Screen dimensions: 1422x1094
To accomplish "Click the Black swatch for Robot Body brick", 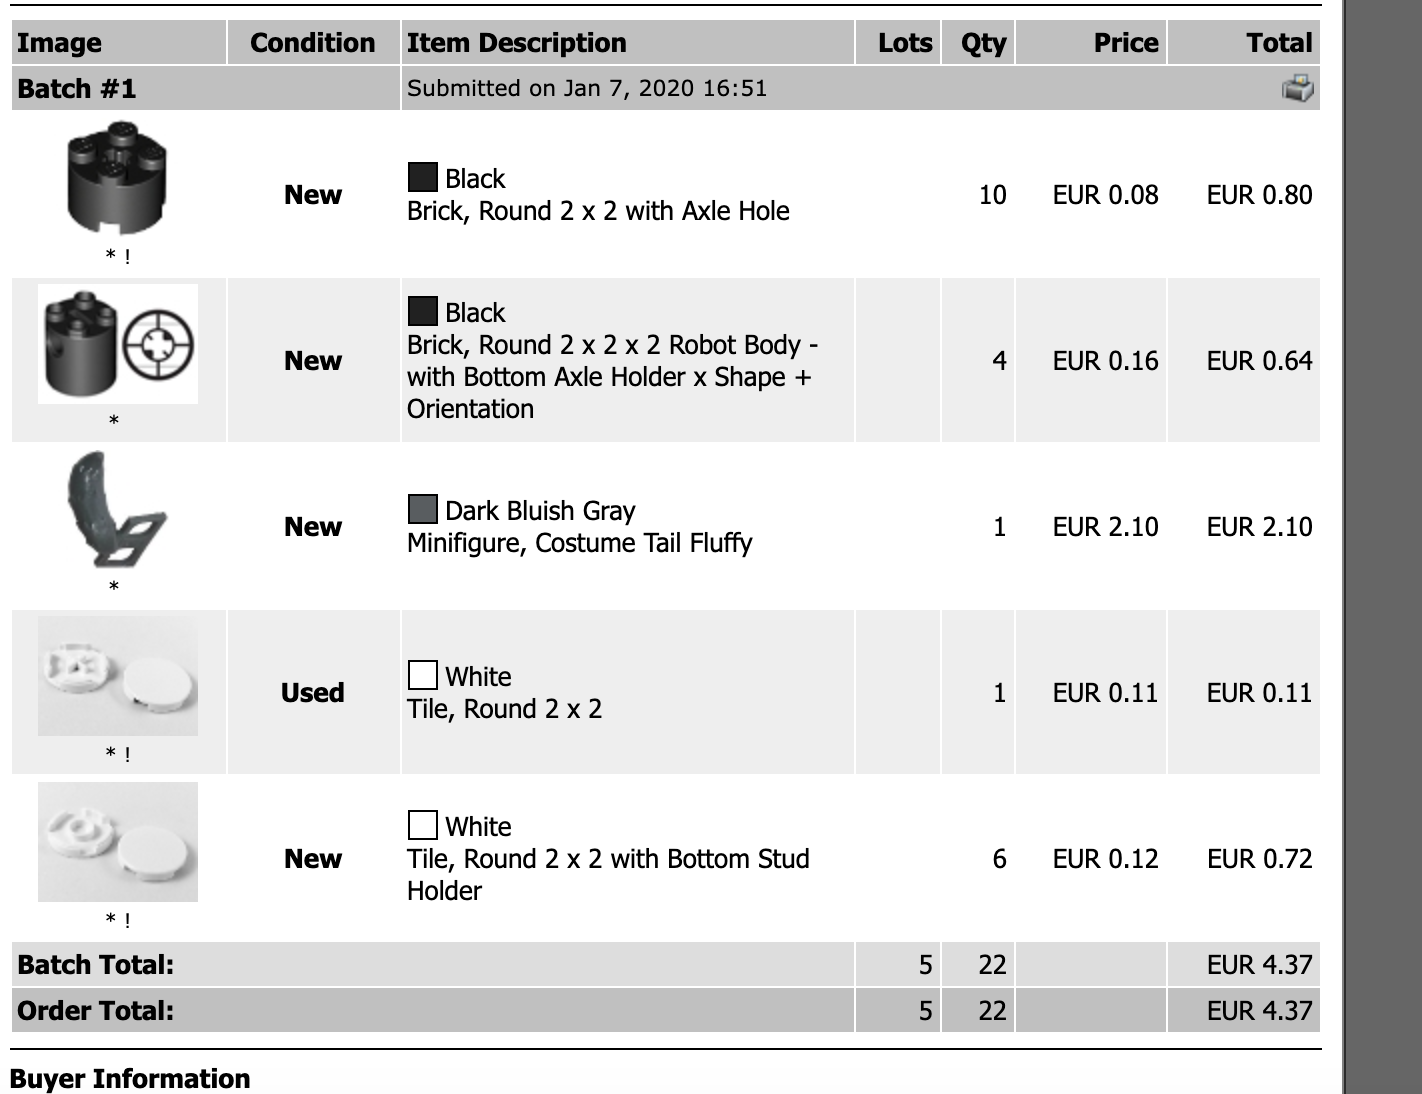I will click(x=423, y=312).
